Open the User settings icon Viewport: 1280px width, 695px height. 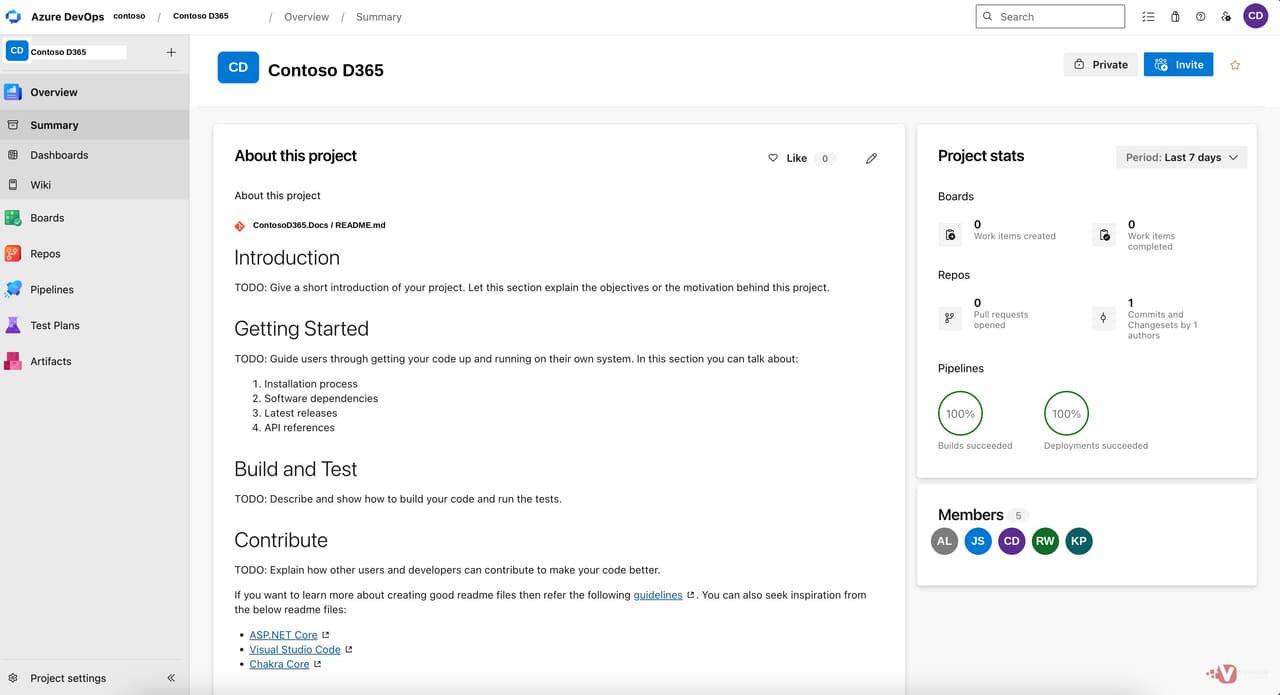click(1226, 17)
